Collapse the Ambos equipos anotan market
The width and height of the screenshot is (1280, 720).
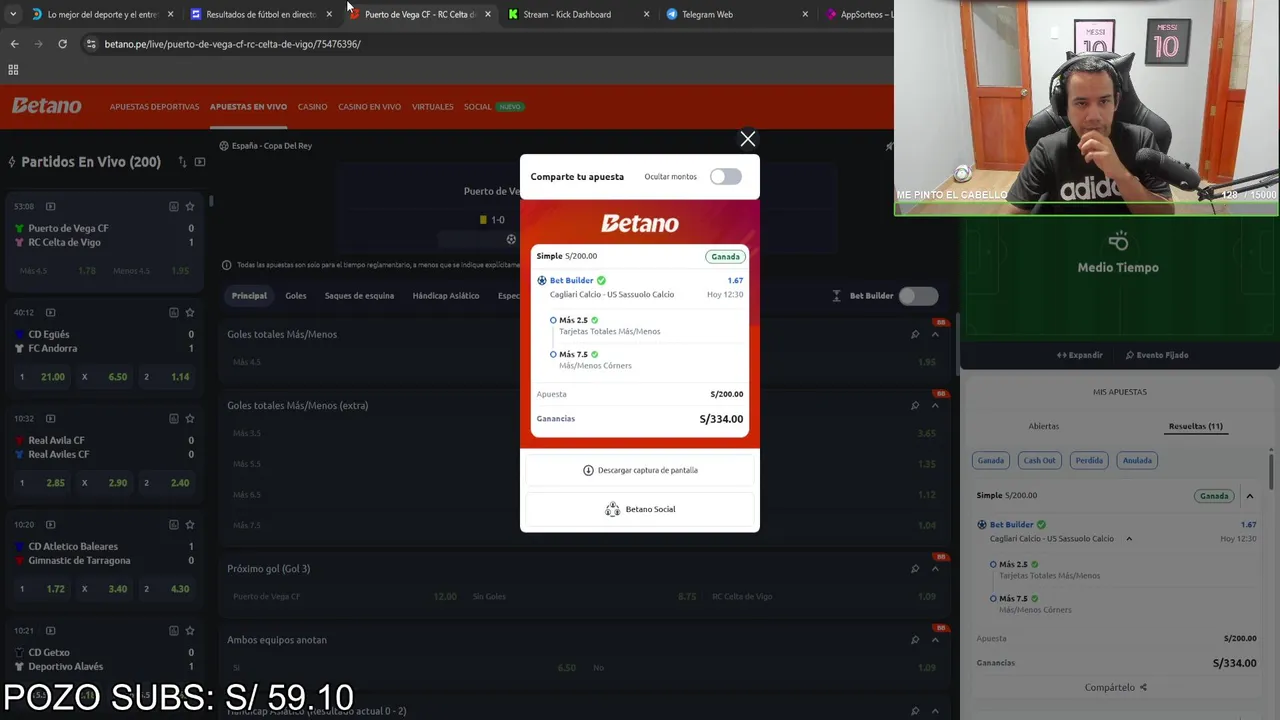pyautogui.click(x=935, y=640)
